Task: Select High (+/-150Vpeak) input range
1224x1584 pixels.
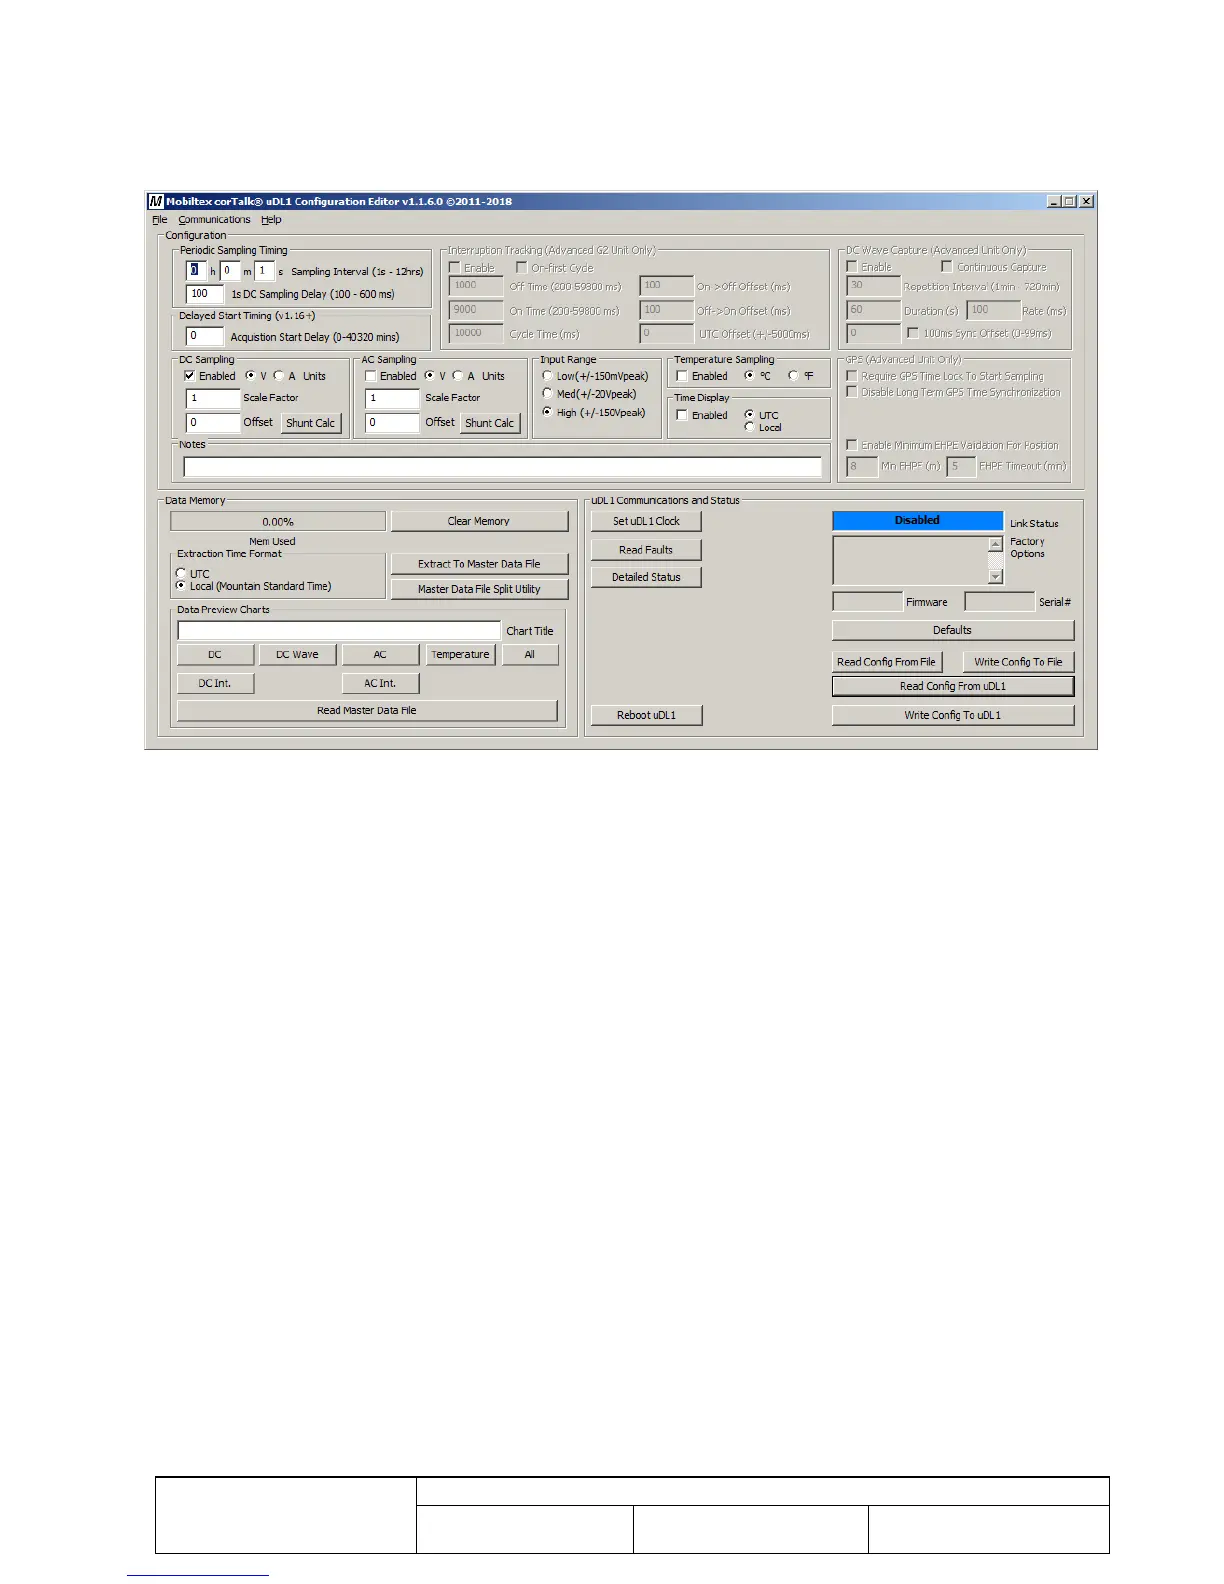Action: tap(547, 412)
